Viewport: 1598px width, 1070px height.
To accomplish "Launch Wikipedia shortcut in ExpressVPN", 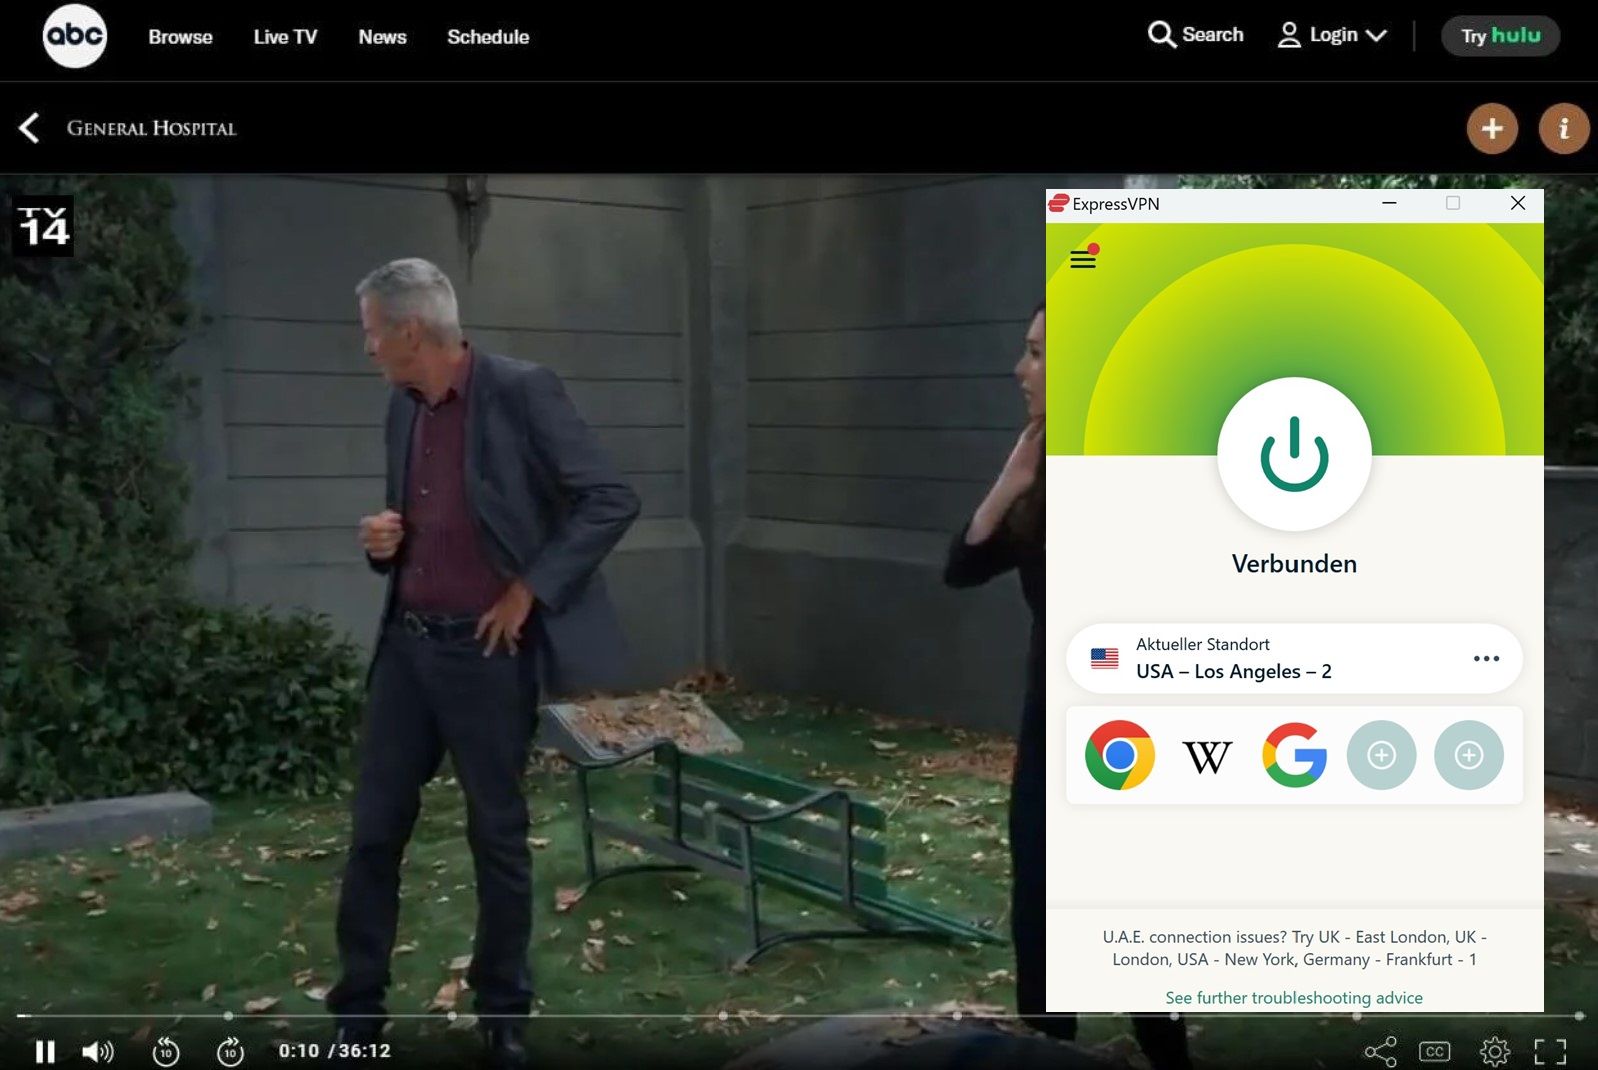I will [x=1207, y=757].
